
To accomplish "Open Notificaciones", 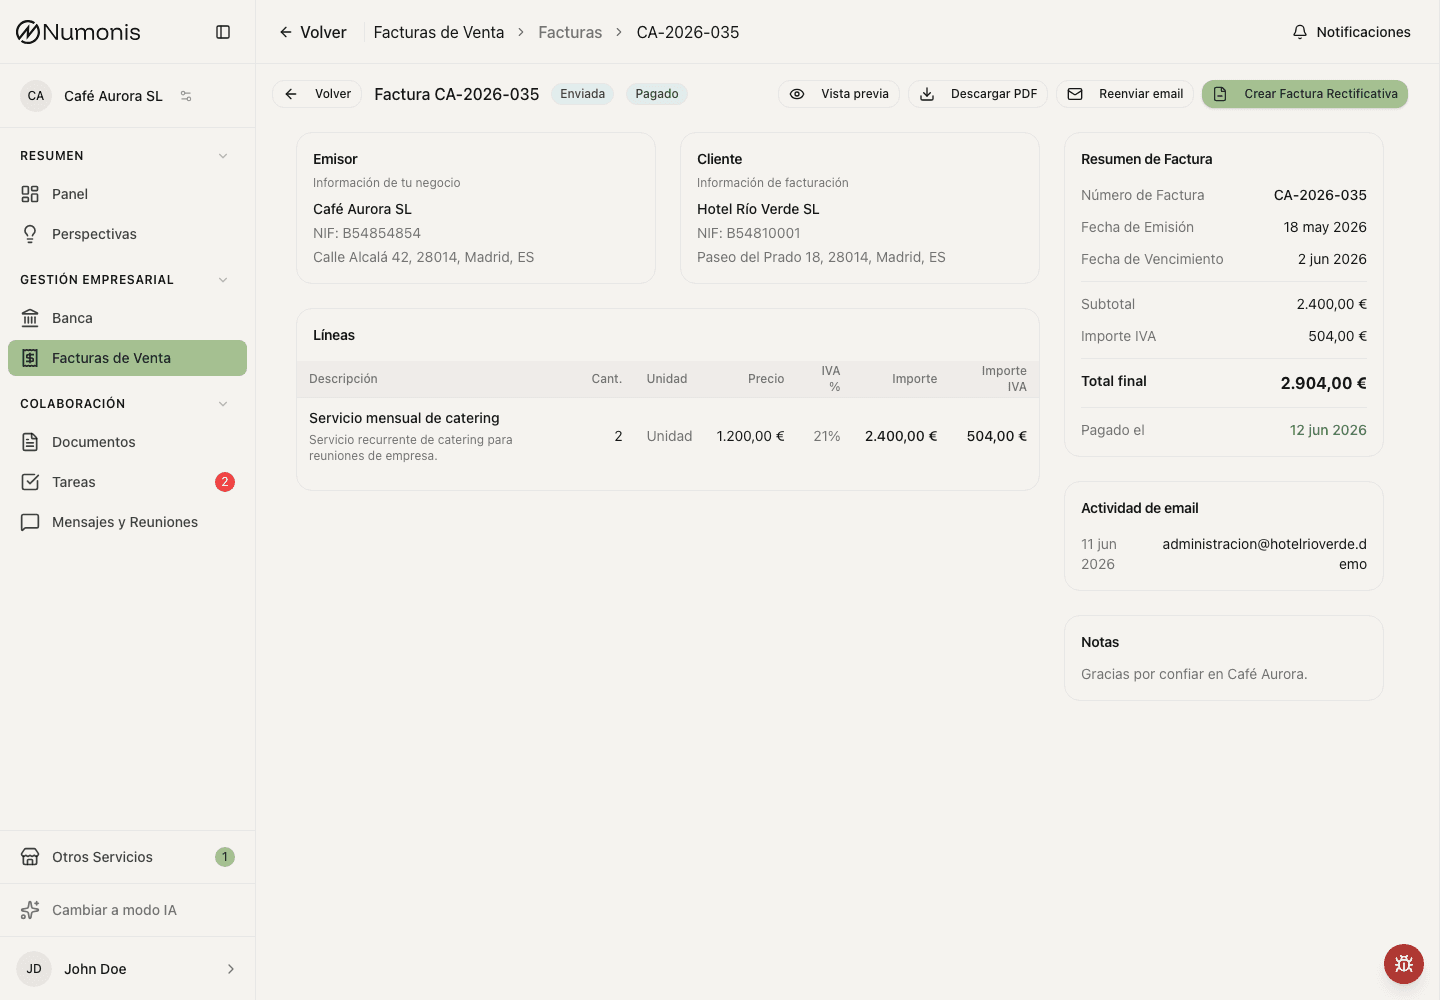I will pyautogui.click(x=1351, y=32).
